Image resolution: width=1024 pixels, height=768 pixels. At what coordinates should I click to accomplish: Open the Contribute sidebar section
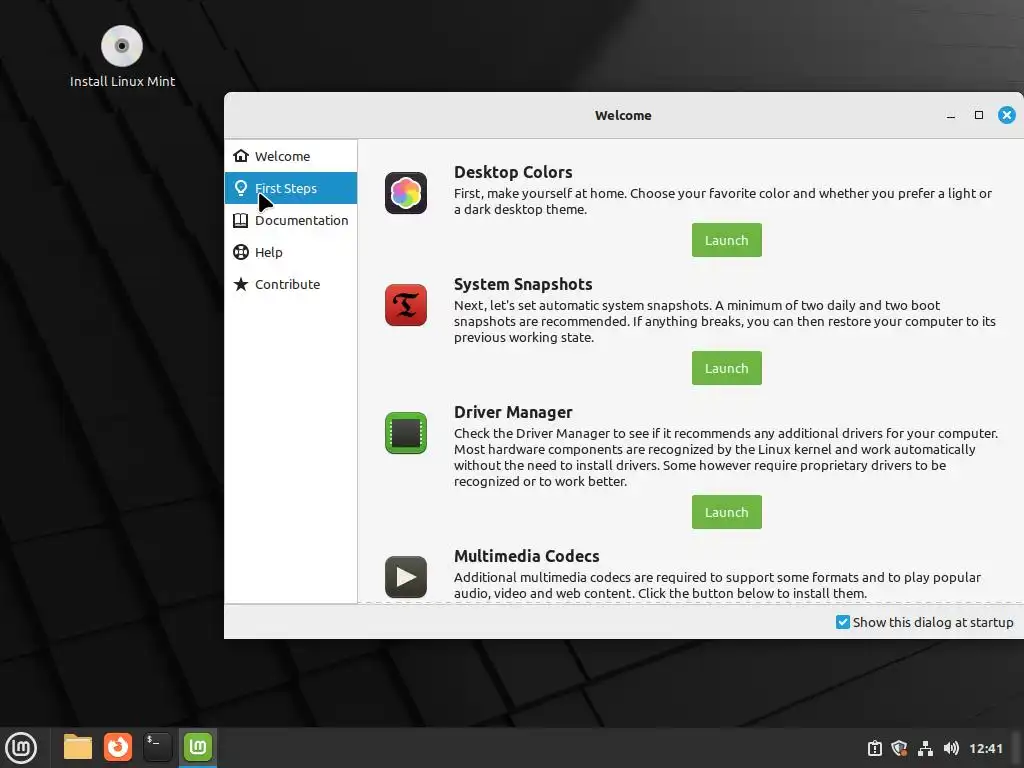point(291,284)
